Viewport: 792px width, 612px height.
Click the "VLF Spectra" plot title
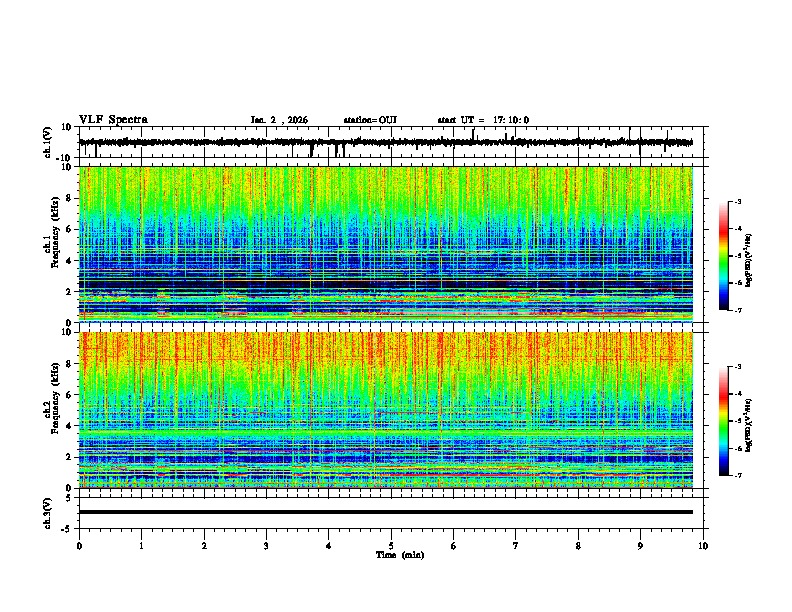point(113,120)
